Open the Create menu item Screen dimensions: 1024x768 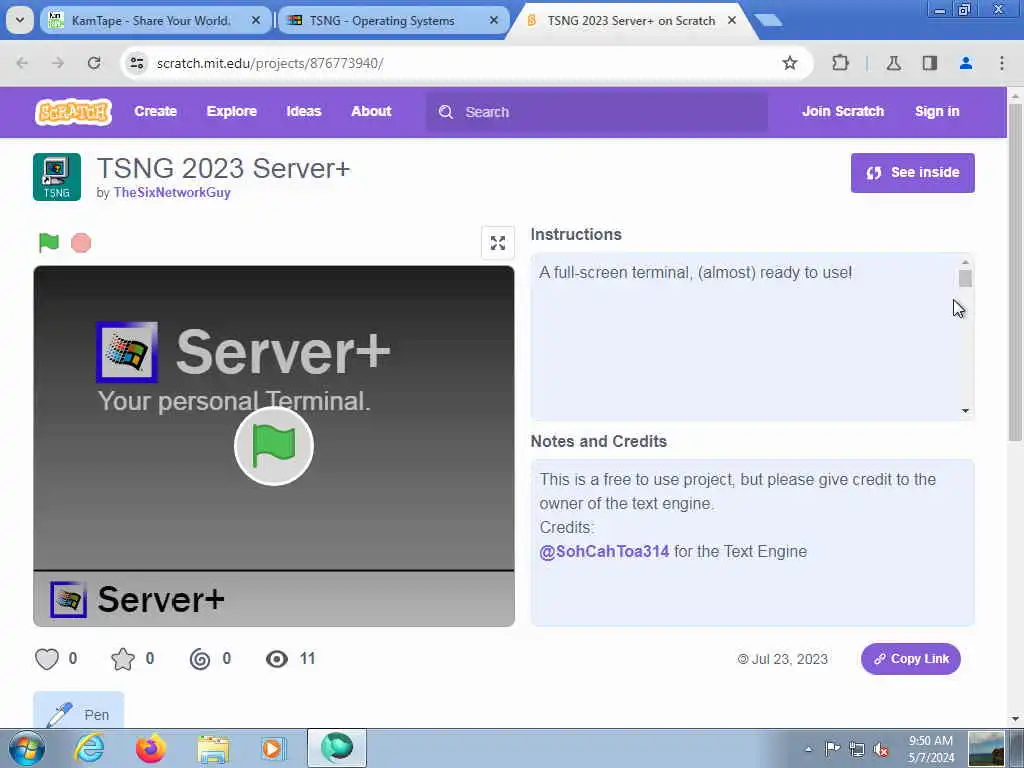[155, 112]
